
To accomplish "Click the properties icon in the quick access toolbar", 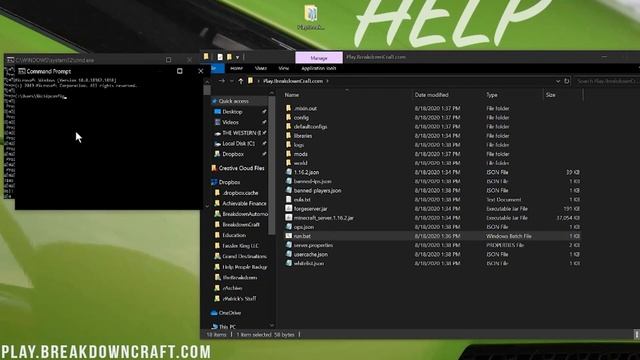I will tap(220, 57).
